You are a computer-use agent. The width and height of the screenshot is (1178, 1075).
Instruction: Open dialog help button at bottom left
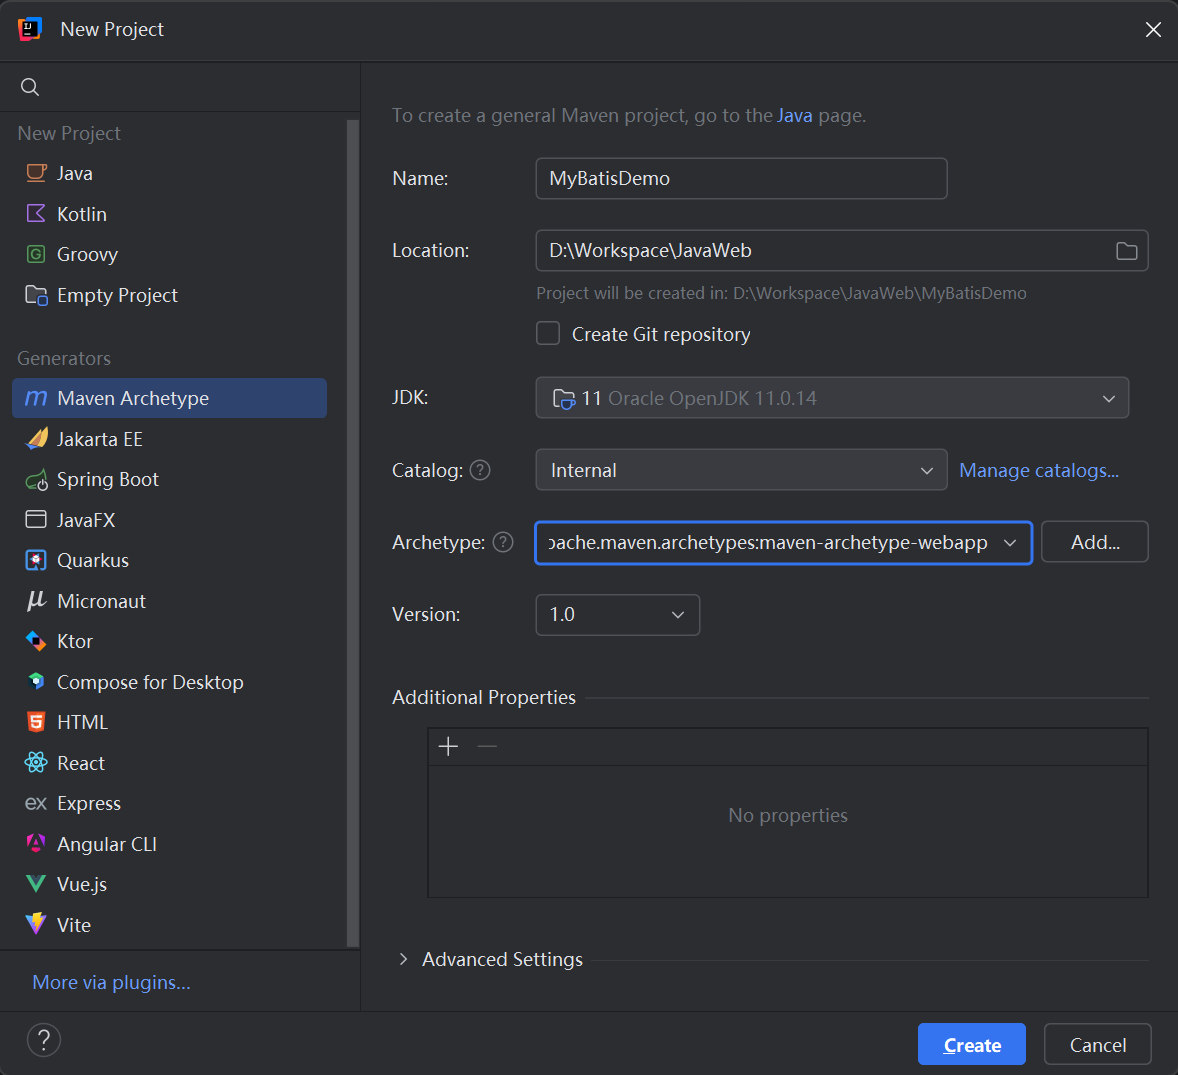(44, 1040)
